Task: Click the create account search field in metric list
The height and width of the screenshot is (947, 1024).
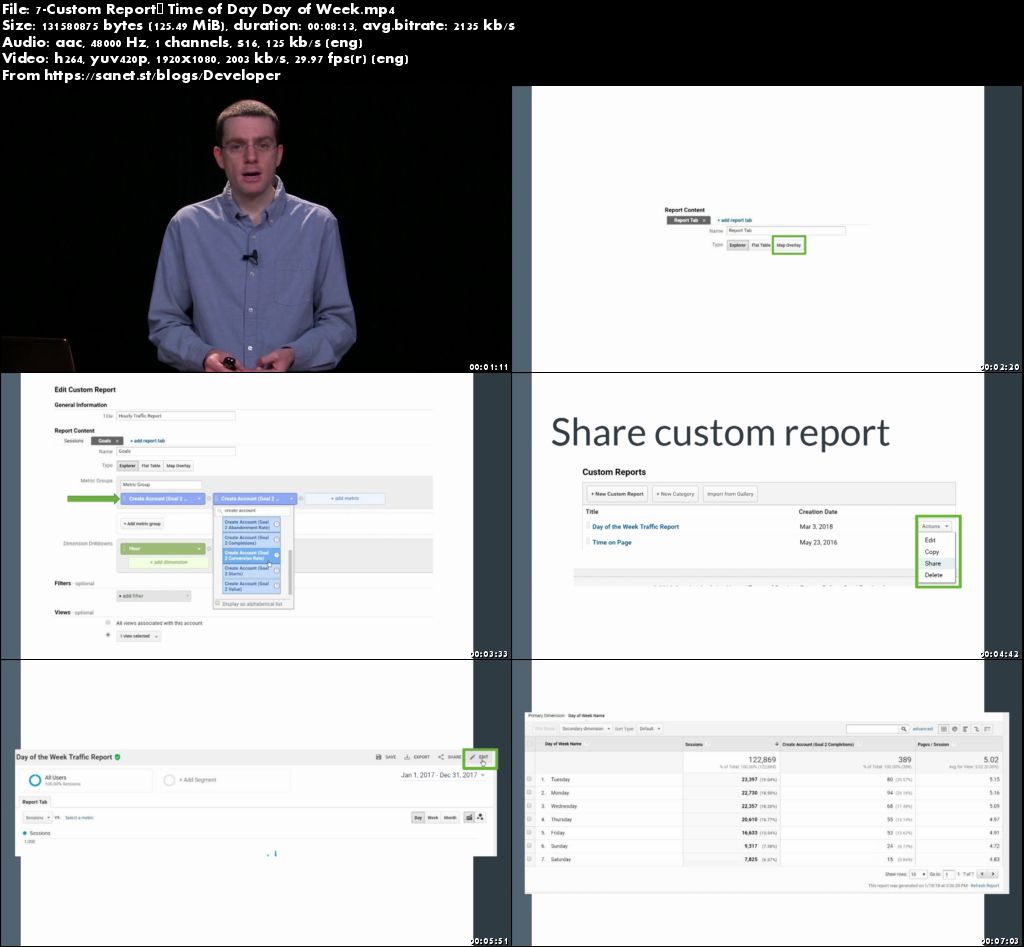Action: [253, 511]
